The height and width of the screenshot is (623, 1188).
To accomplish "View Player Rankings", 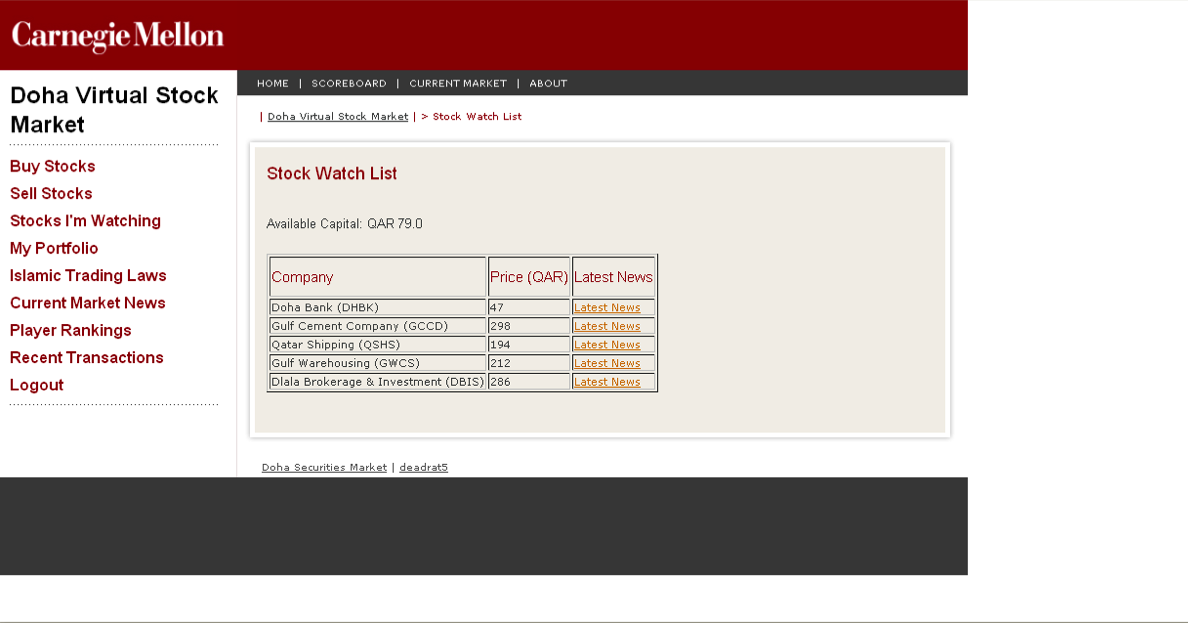I will (x=70, y=330).
